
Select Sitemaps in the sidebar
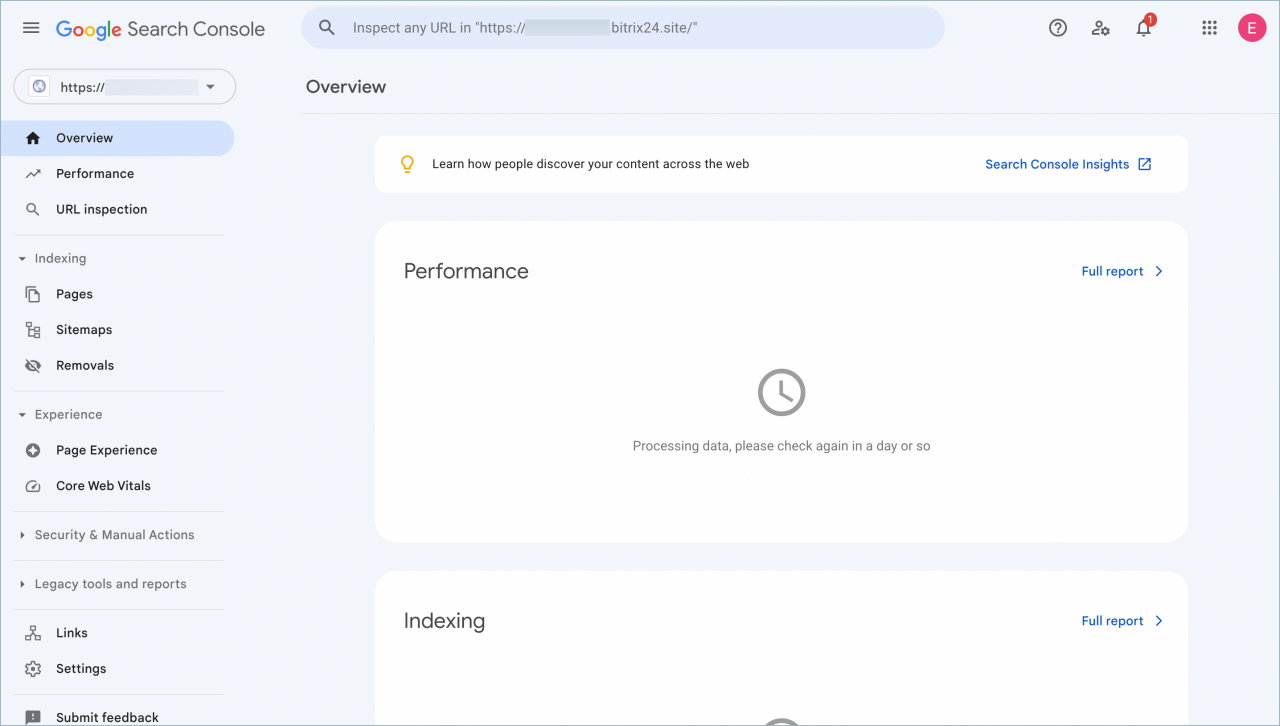(x=84, y=330)
